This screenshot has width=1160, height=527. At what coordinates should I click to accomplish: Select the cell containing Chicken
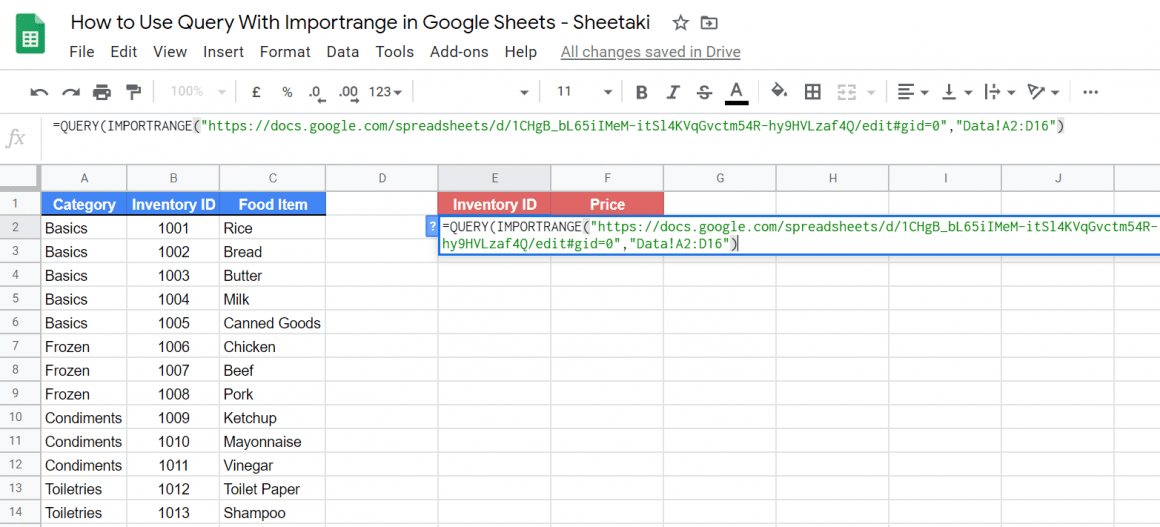273,346
